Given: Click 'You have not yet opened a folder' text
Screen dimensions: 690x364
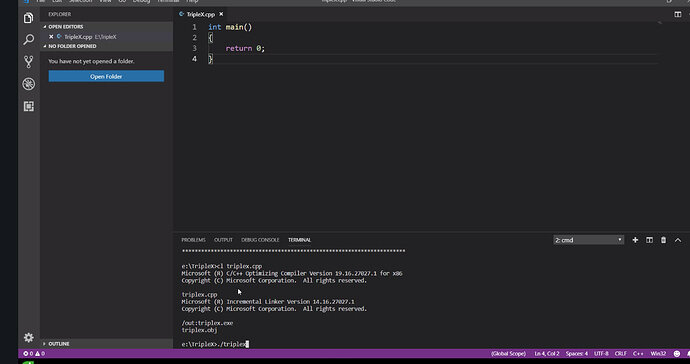Looking at the screenshot, I should pyautogui.click(x=91, y=61).
